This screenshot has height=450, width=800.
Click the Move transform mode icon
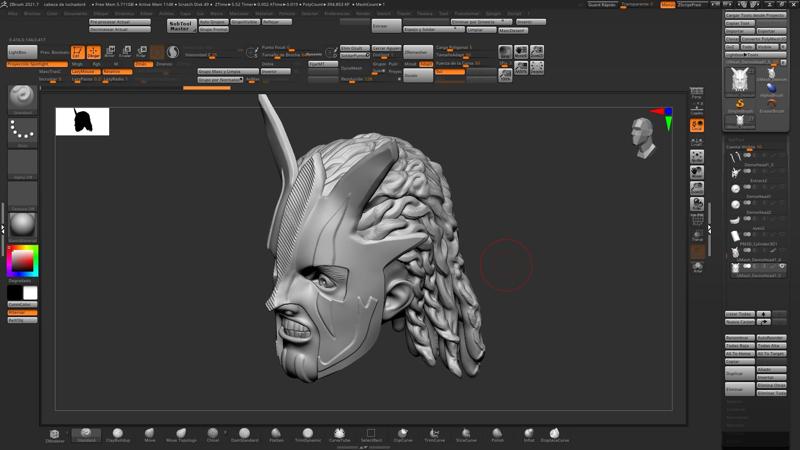pos(110,52)
